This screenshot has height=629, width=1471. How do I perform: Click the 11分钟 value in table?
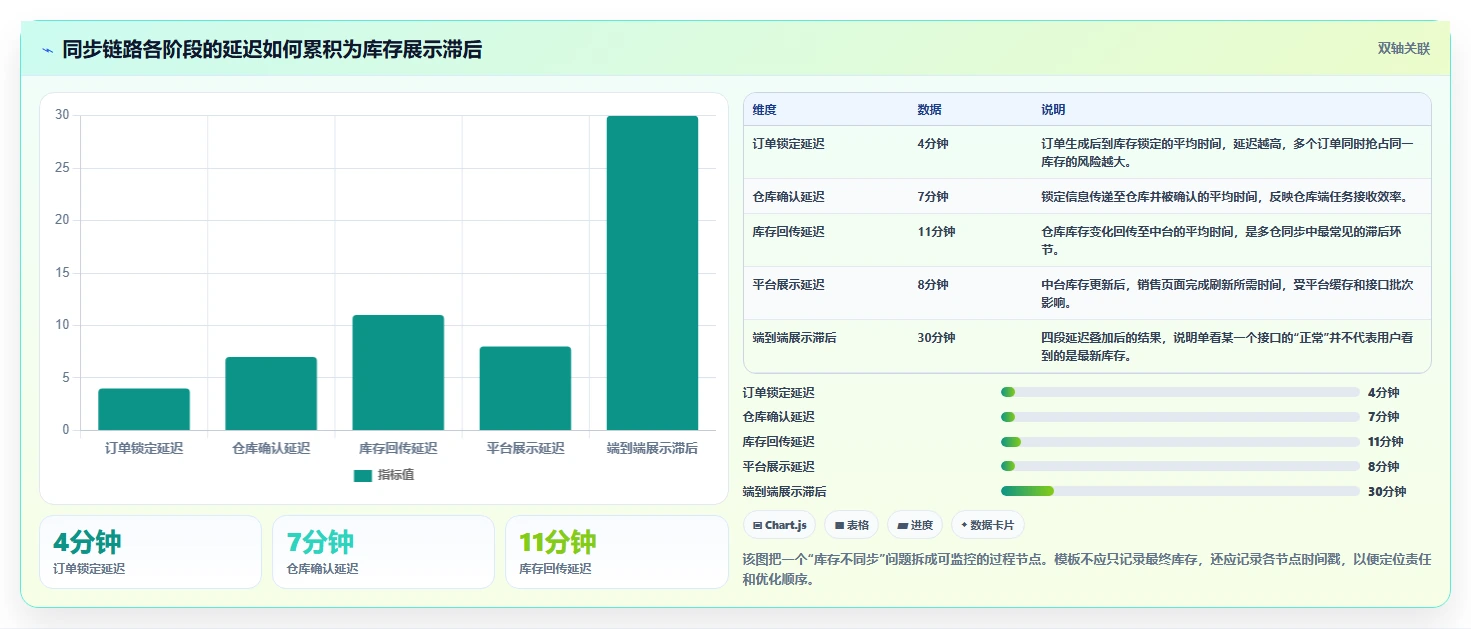tap(936, 232)
